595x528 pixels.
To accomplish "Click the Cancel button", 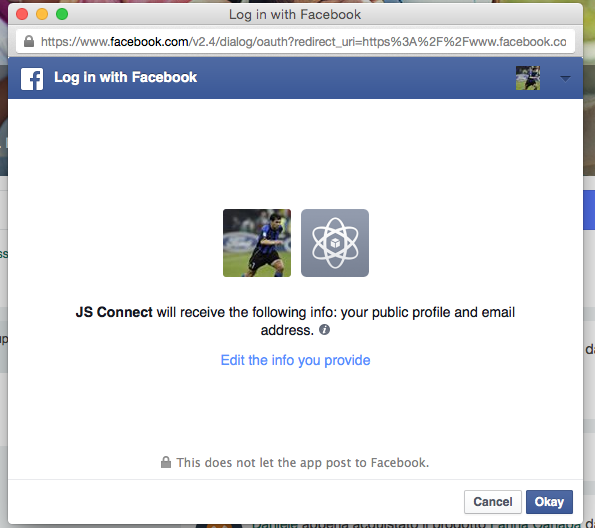I will [x=493, y=502].
